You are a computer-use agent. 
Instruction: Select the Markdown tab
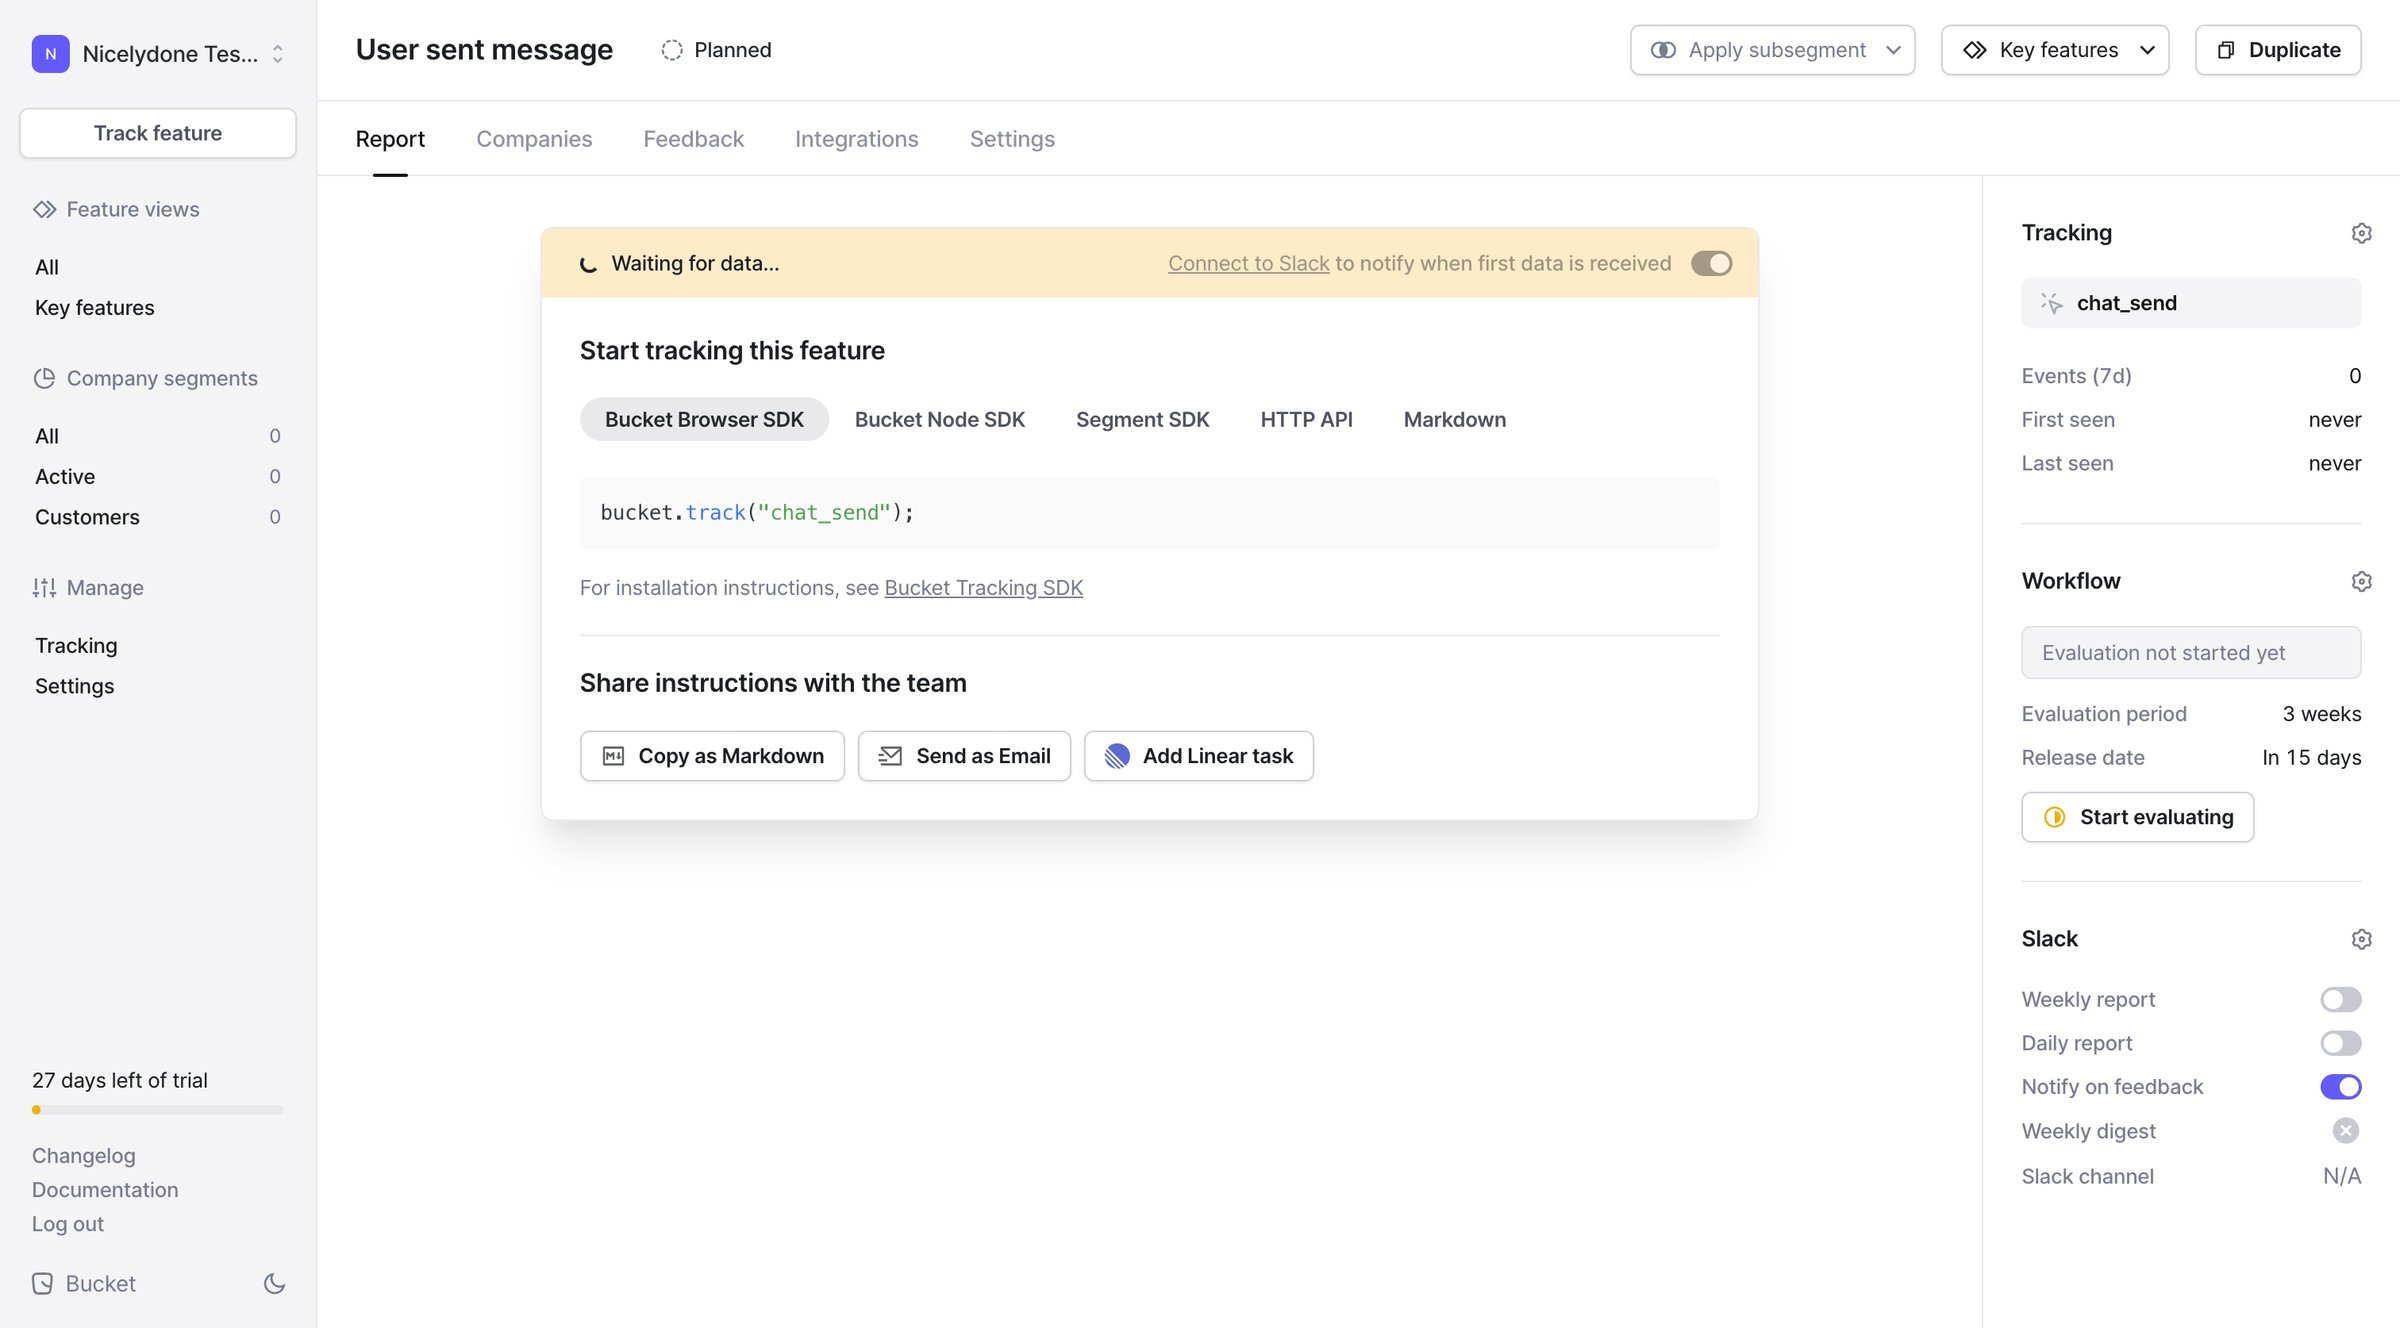pos(1455,420)
